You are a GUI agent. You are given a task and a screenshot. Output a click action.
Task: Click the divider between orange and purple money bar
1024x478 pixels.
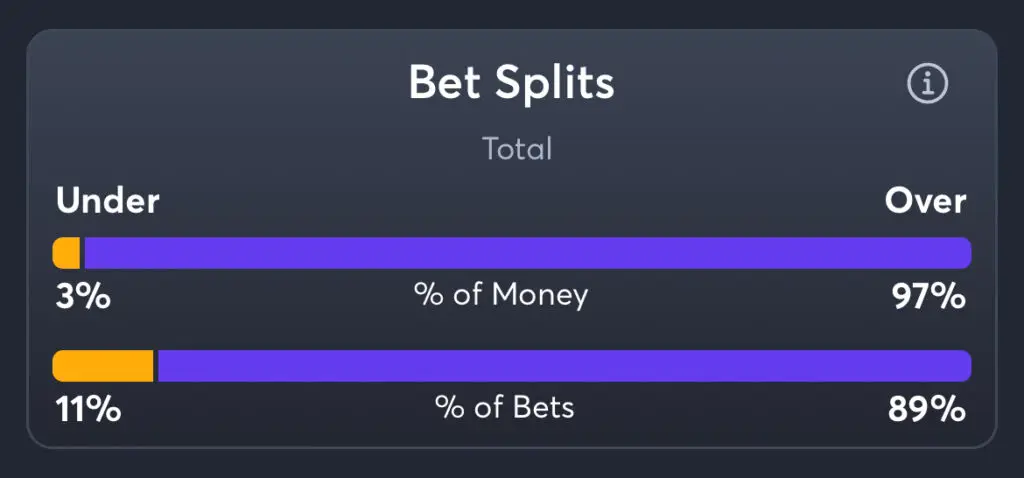click(82, 253)
